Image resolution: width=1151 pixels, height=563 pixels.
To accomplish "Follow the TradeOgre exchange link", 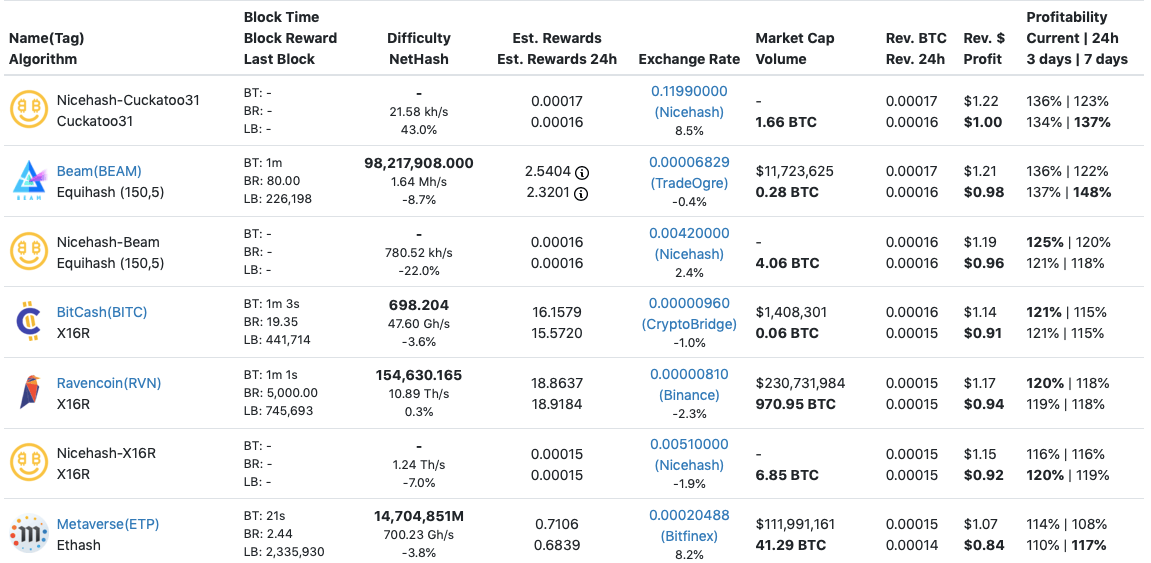I will point(689,183).
